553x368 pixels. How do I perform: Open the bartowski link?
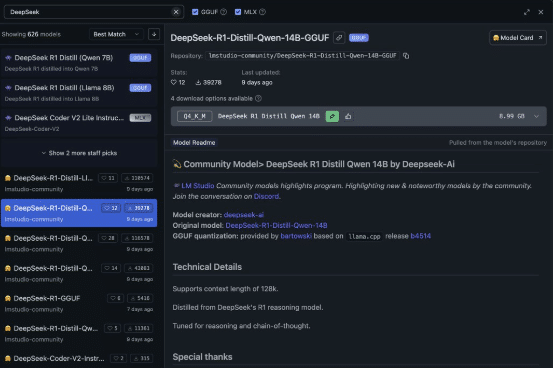pyautogui.click(x=296, y=236)
